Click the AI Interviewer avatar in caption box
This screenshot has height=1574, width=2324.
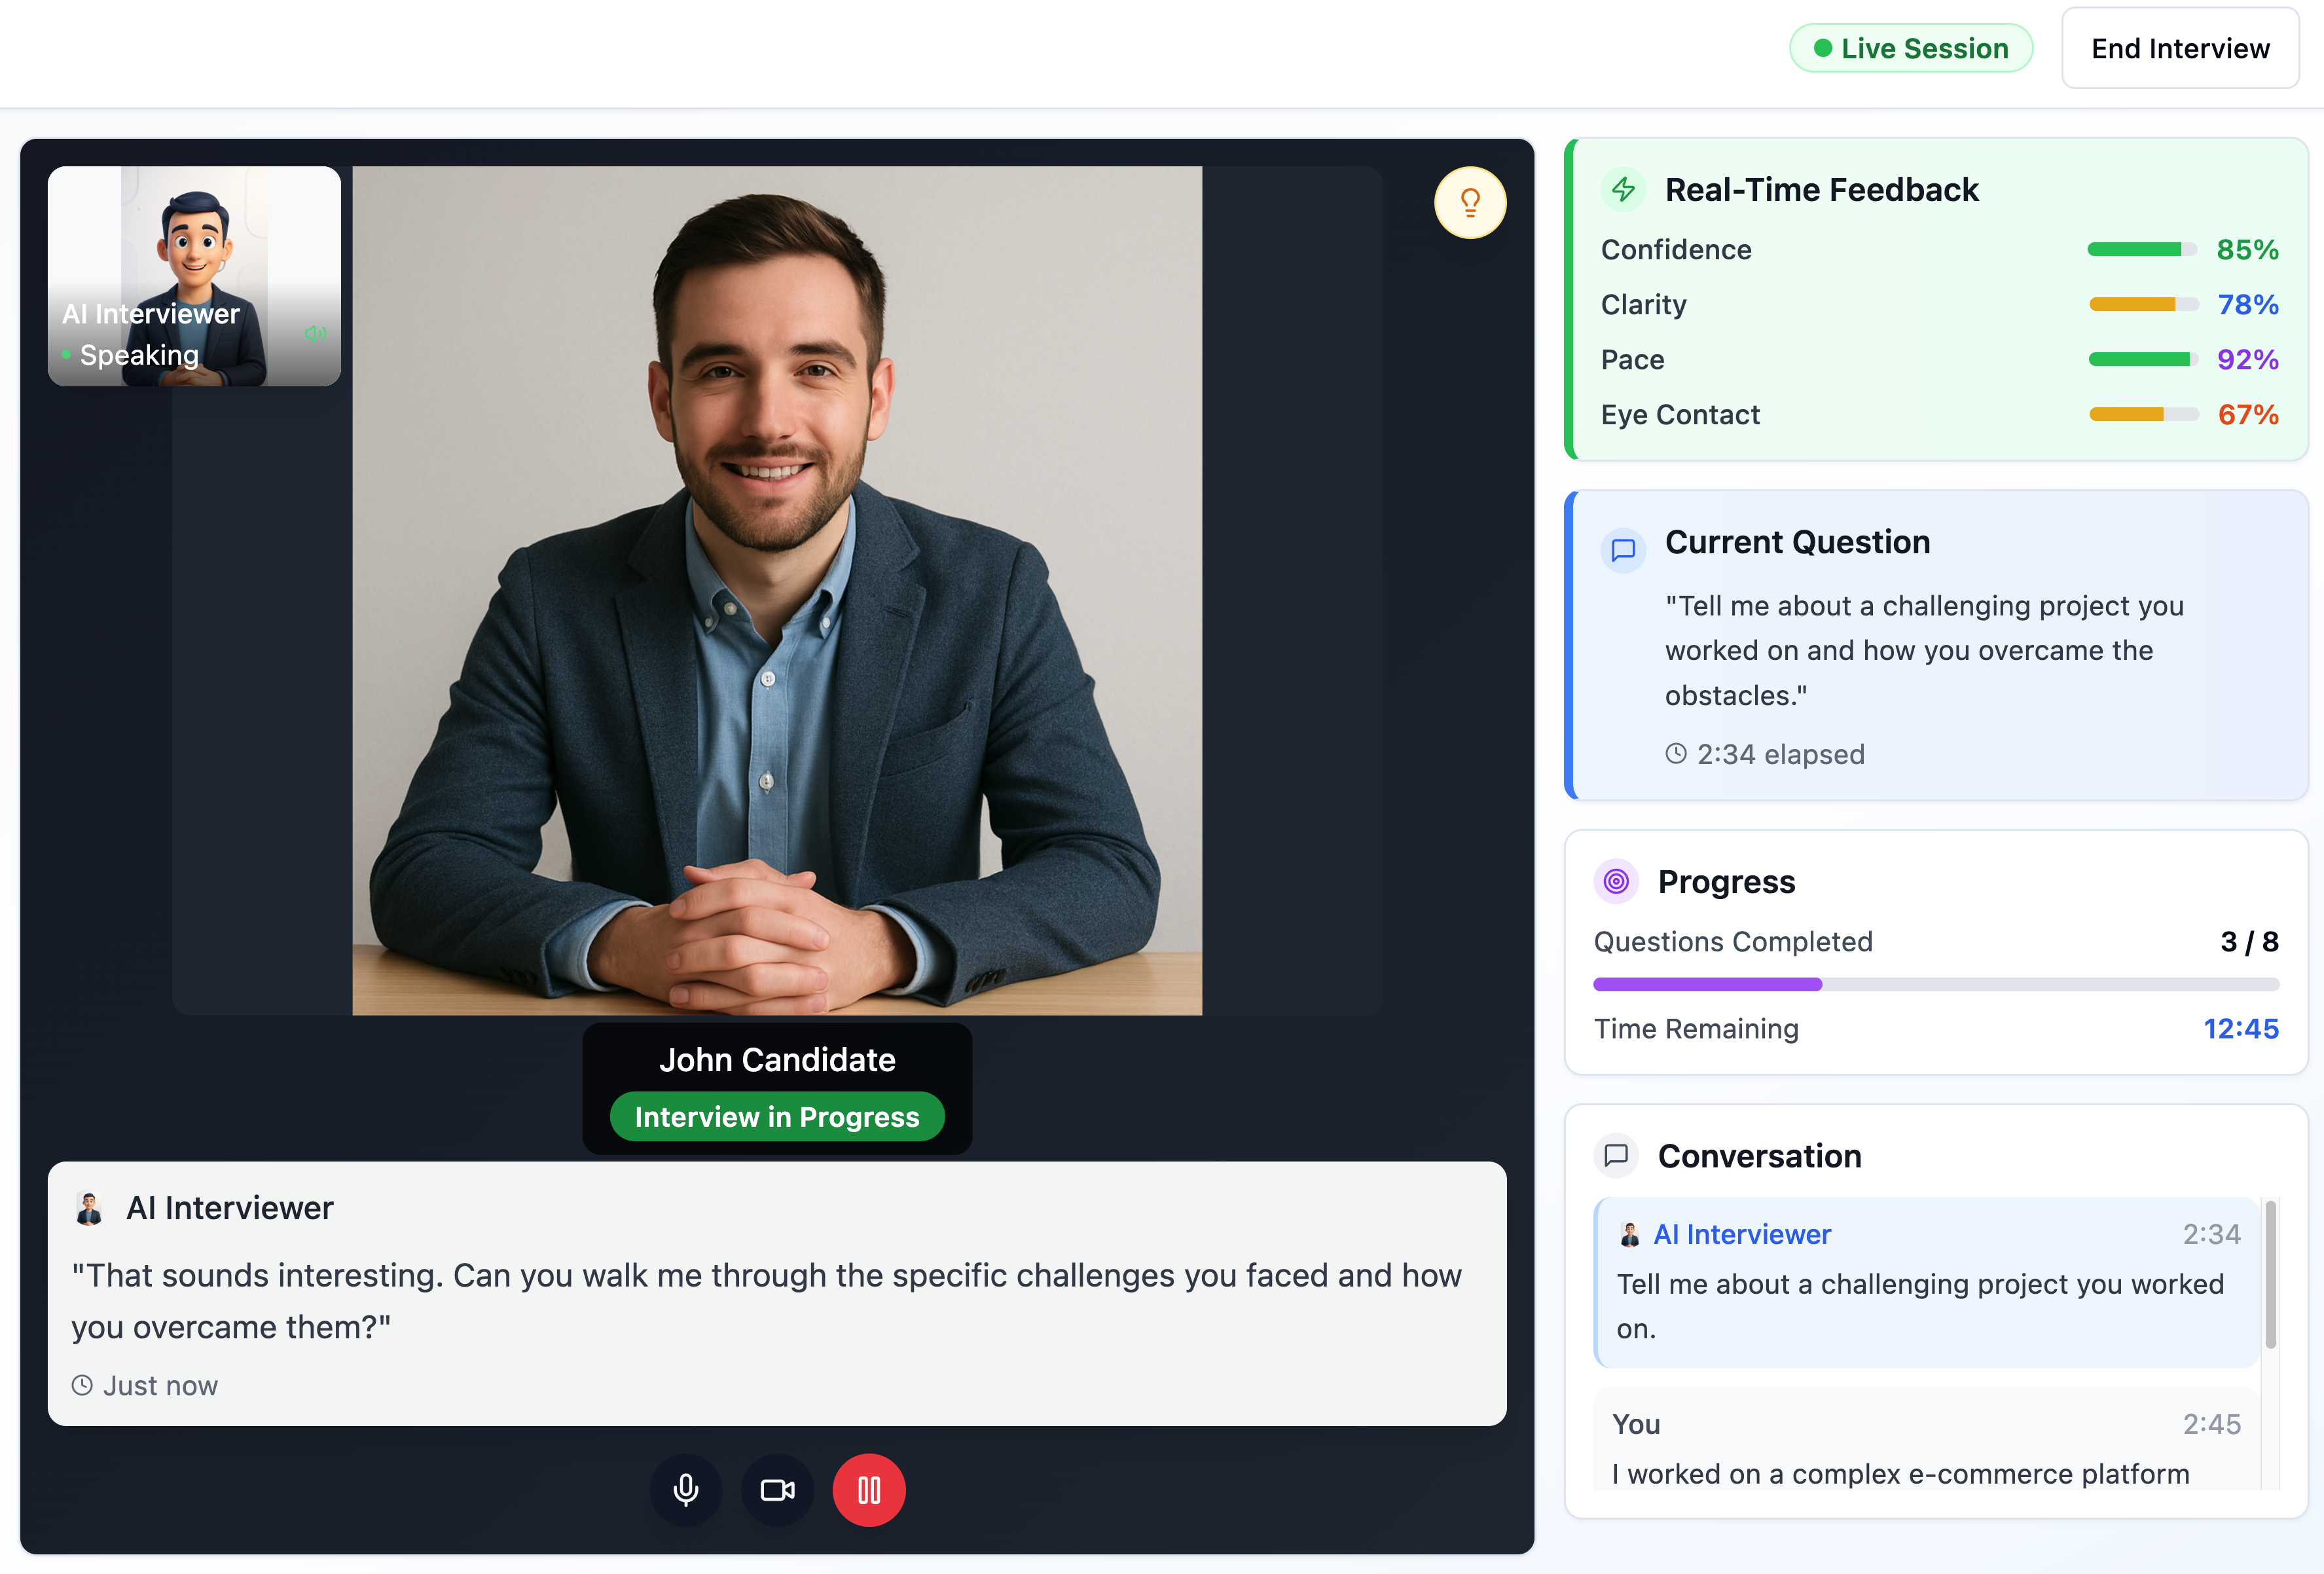click(x=89, y=1208)
